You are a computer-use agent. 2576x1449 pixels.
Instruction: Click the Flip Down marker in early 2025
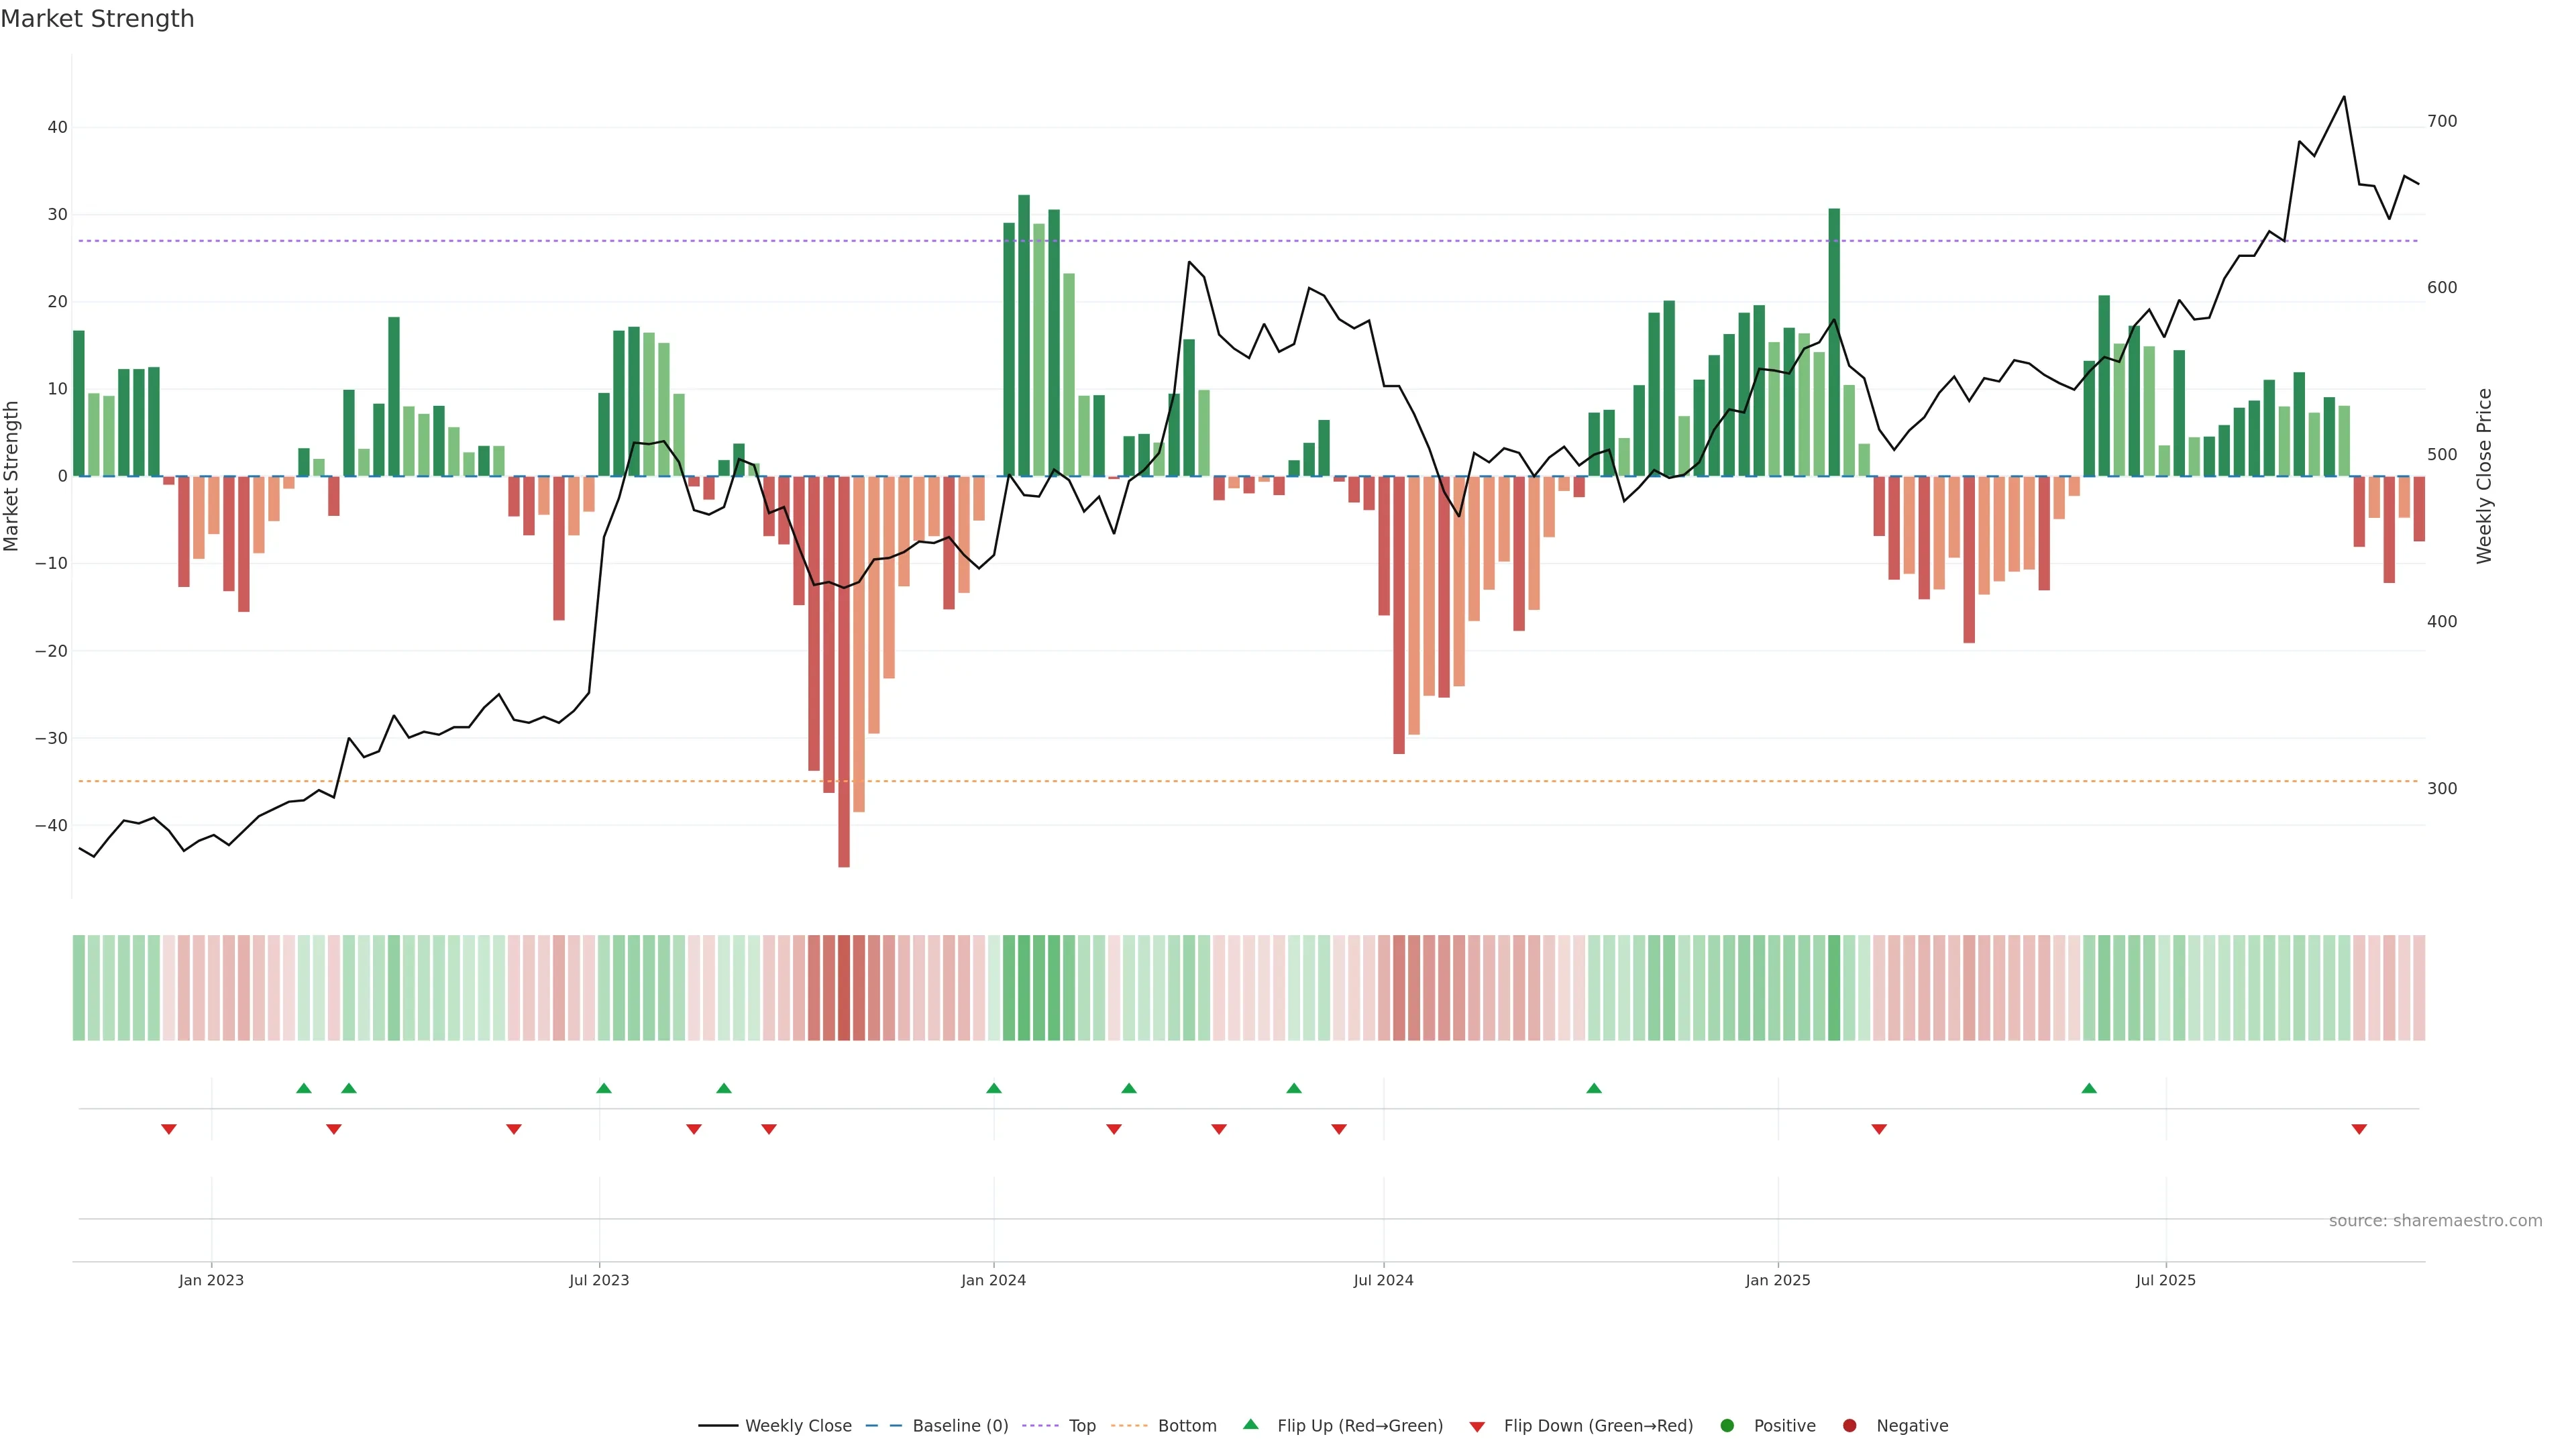(x=1879, y=1129)
